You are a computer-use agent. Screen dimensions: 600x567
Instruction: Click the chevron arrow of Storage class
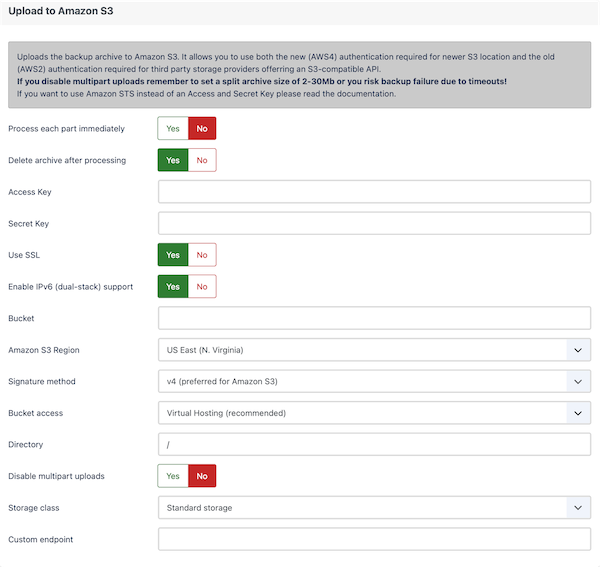click(x=578, y=508)
